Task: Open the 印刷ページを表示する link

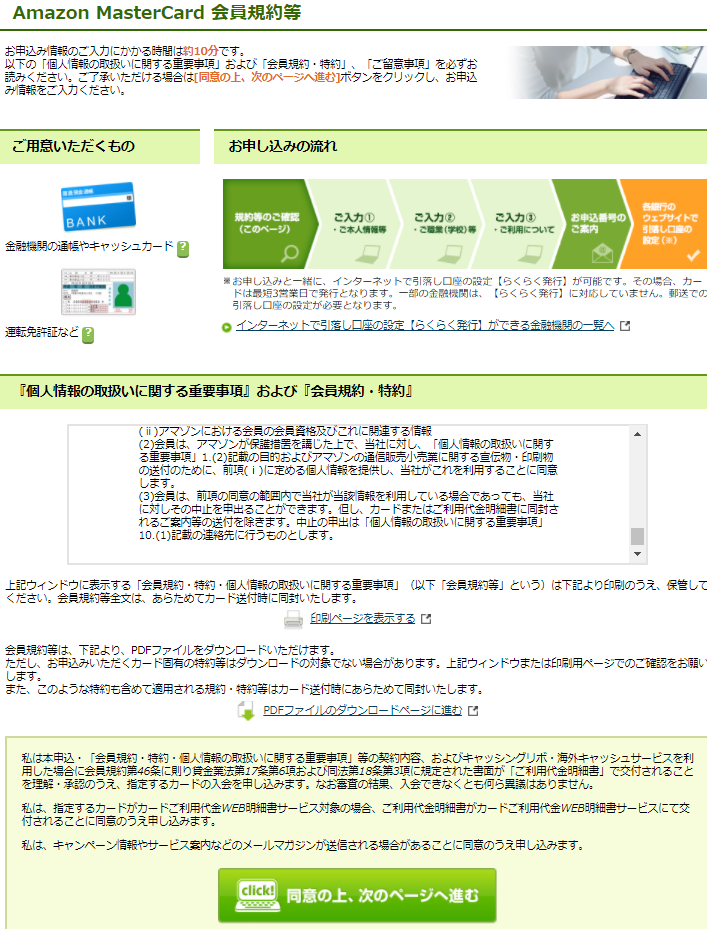Action: pyautogui.click(x=363, y=618)
